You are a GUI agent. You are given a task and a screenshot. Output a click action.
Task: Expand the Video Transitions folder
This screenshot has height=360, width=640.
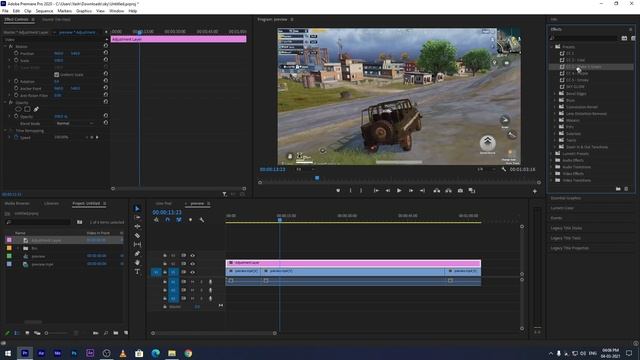(x=551, y=180)
